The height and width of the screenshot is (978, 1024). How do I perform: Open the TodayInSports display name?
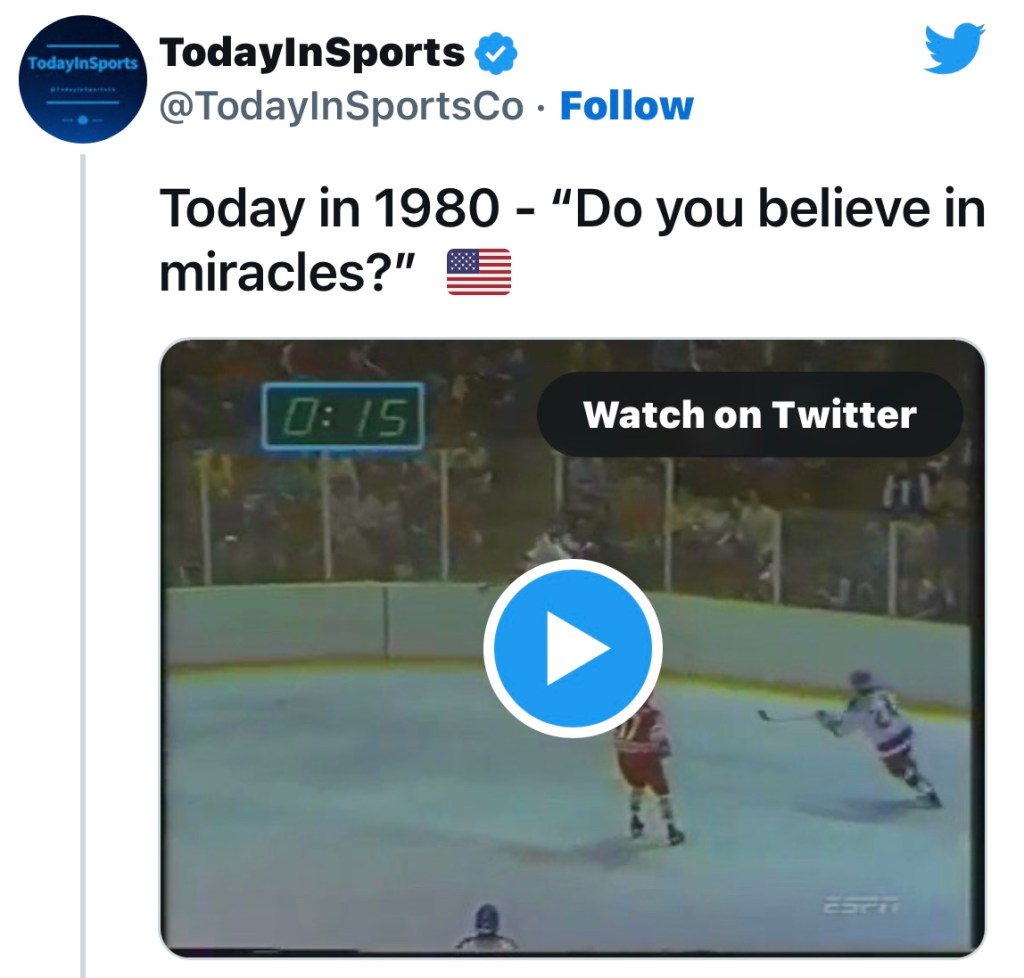pyautogui.click(x=312, y=53)
